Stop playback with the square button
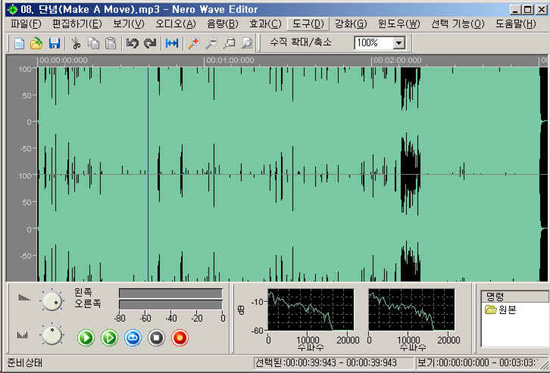The width and height of the screenshot is (550, 373). (156, 338)
